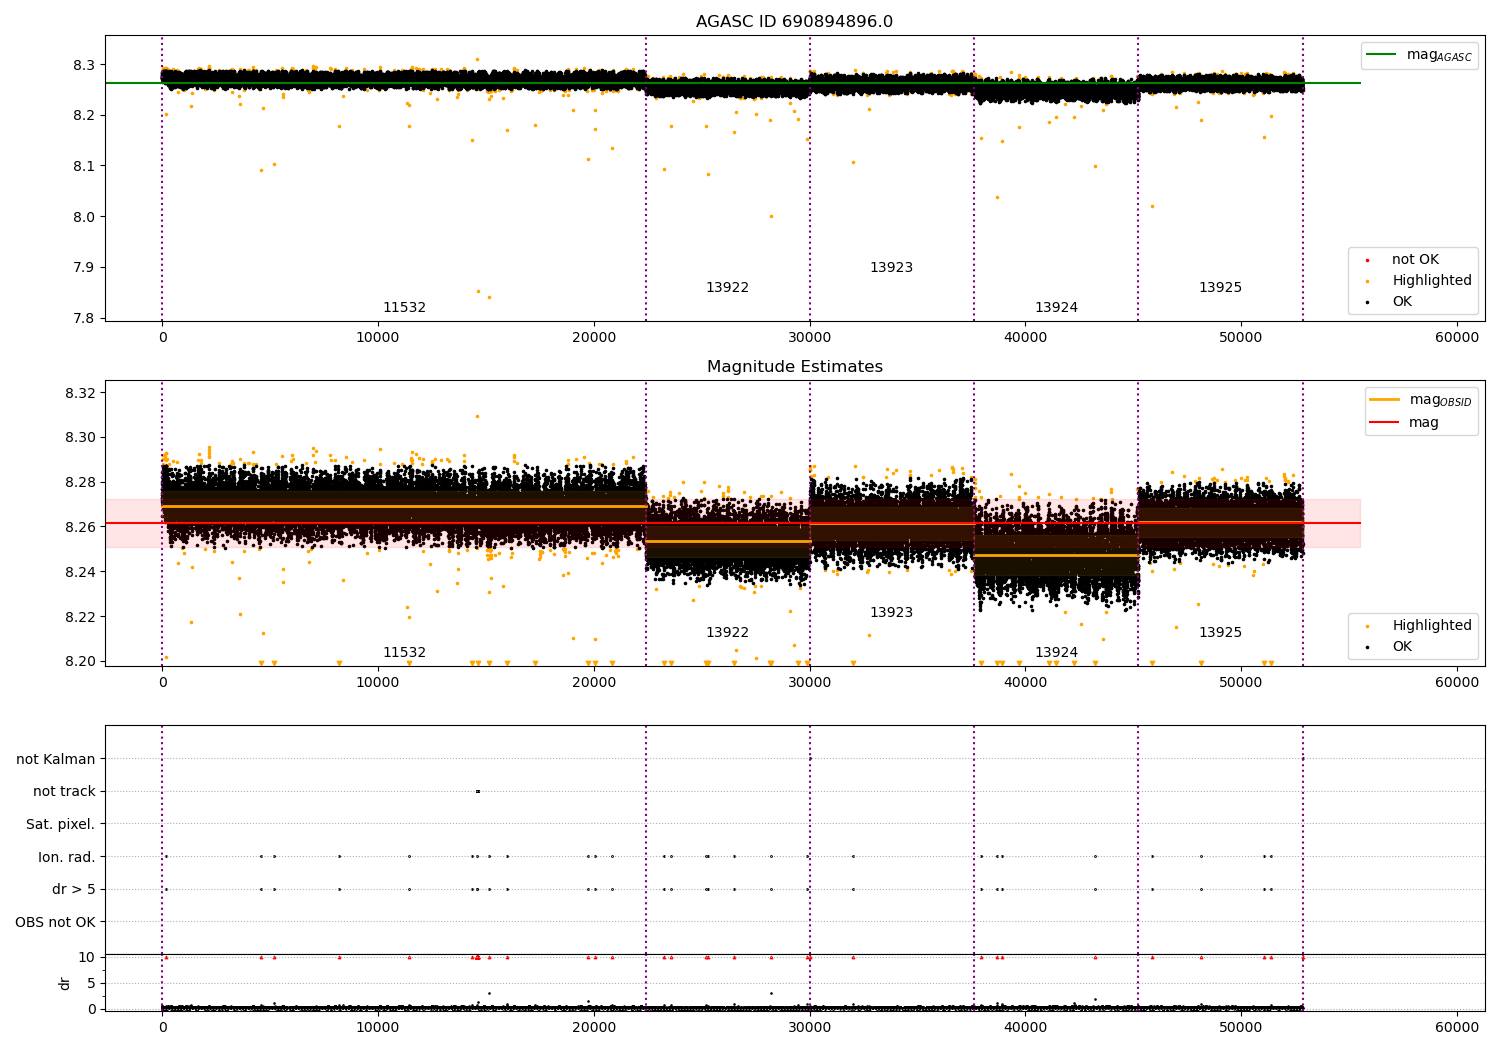Screen dimensions: 1500x1050
Task: Click OBSID label 13924 in Magnitude Estimates plot
Action: pyautogui.click(x=1056, y=653)
